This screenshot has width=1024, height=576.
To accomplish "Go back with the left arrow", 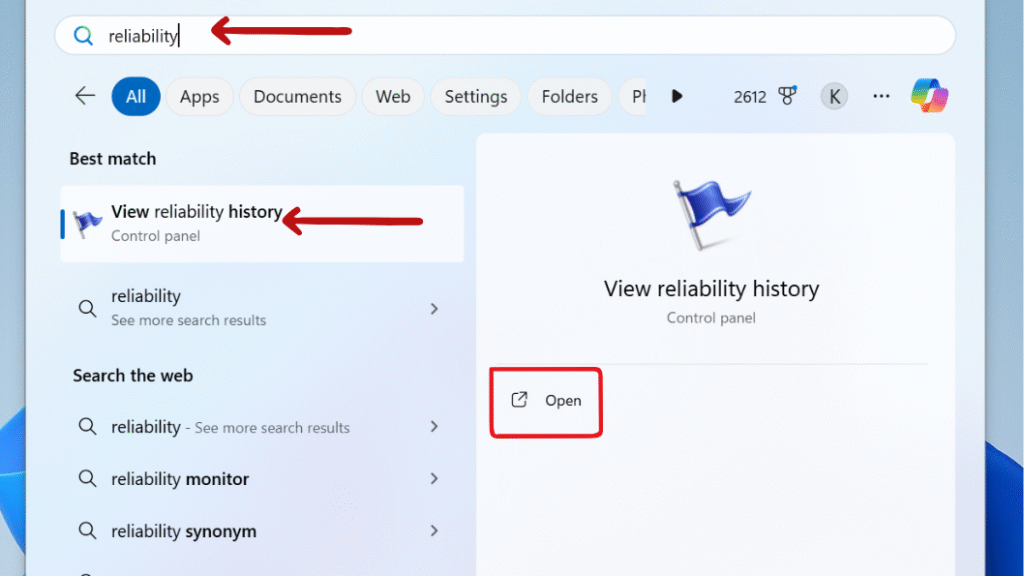I will tap(85, 96).
